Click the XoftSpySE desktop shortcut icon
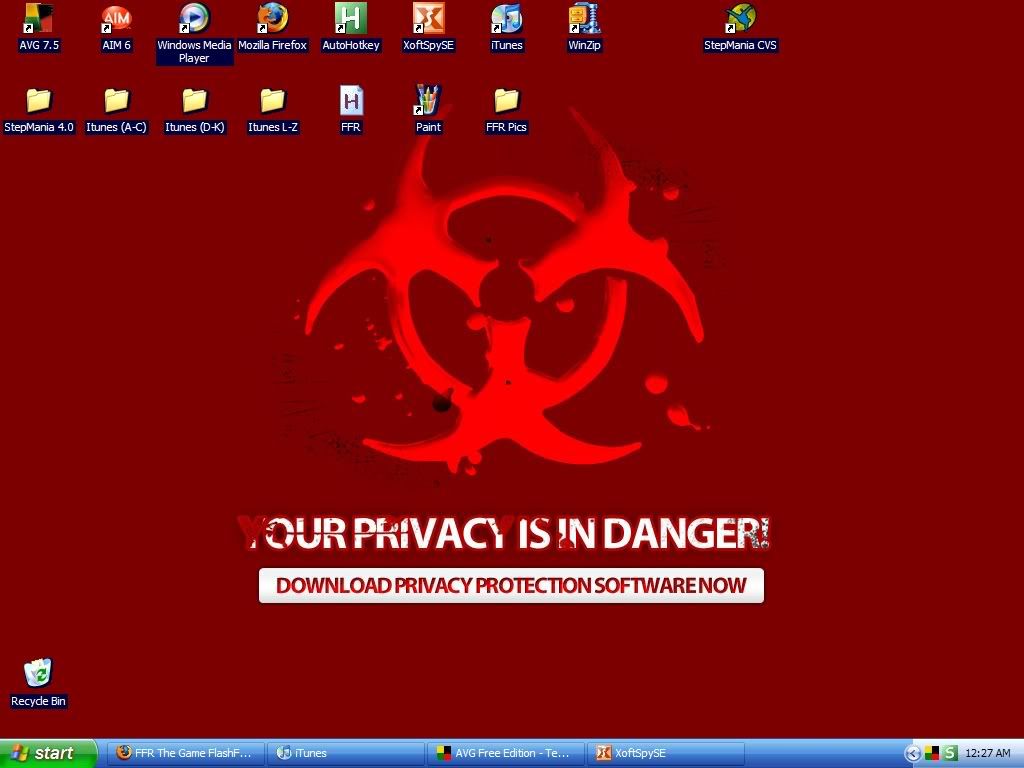 coord(428,20)
